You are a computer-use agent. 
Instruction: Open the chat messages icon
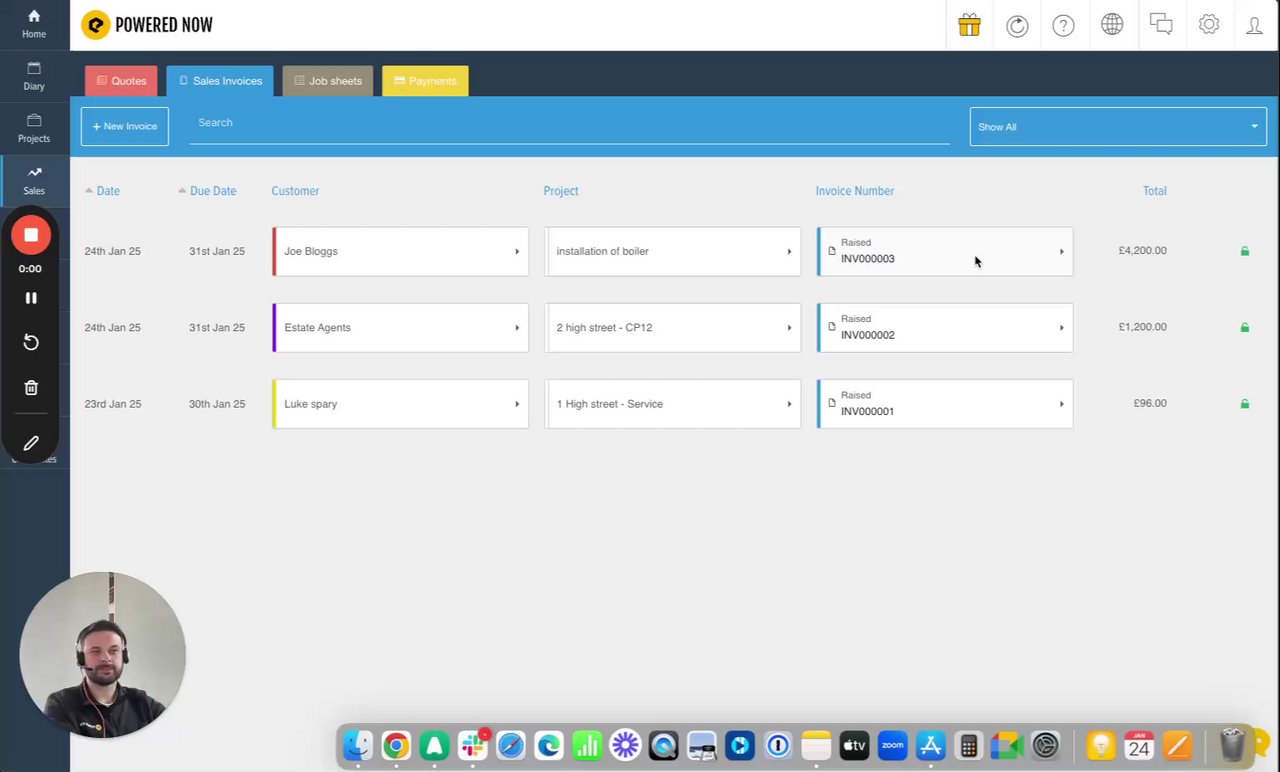(1161, 24)
